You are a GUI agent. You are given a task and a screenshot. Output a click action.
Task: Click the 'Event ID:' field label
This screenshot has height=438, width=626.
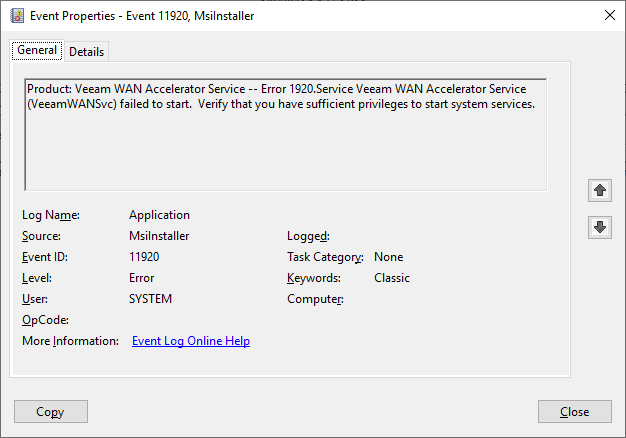point(45,257)
